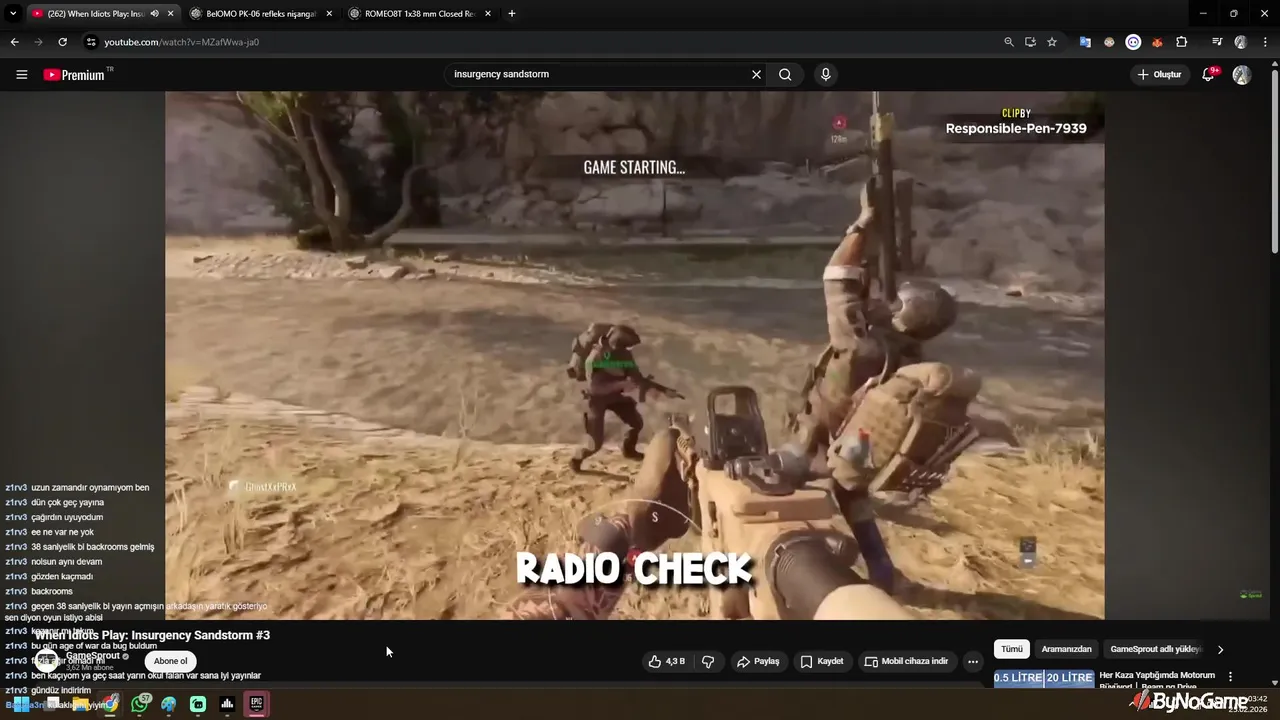
Task: Open the tab search dropdown arrow
Action: 13,14
